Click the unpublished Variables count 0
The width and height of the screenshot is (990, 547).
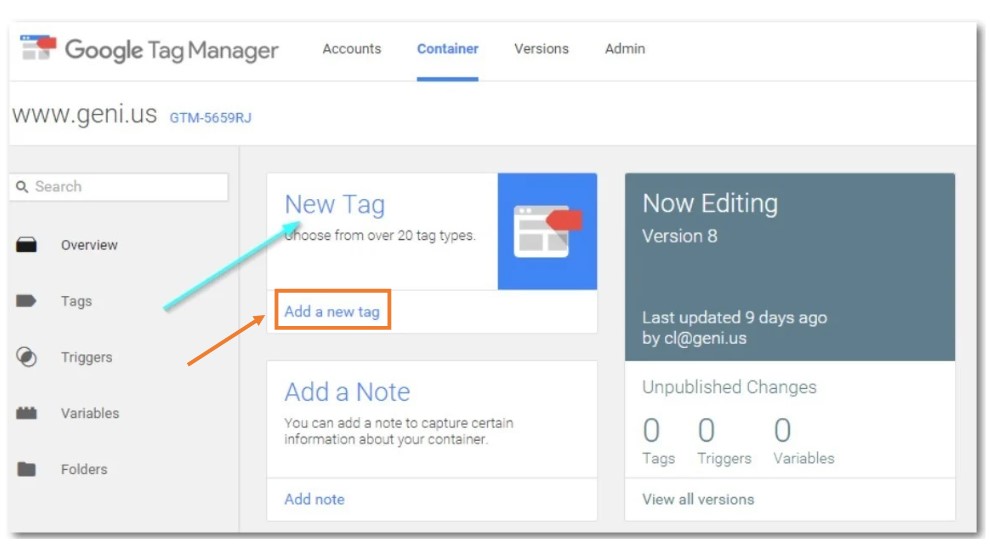click(782, 431)
